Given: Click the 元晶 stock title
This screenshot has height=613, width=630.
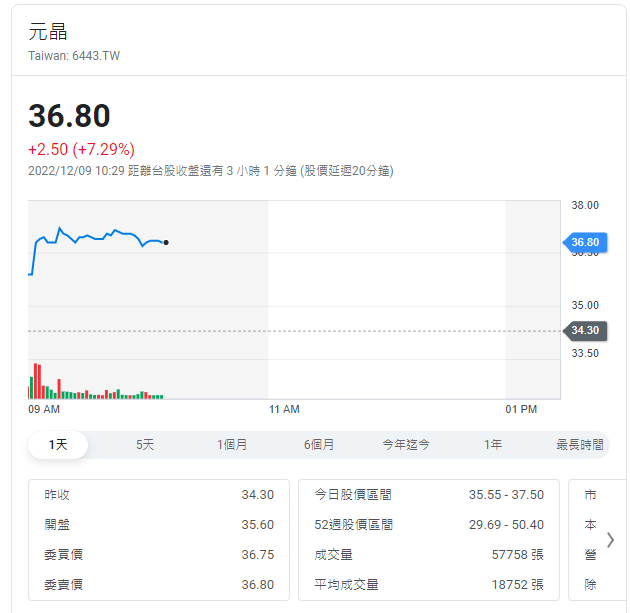Looking at the screenshot, I should [48, 32].
